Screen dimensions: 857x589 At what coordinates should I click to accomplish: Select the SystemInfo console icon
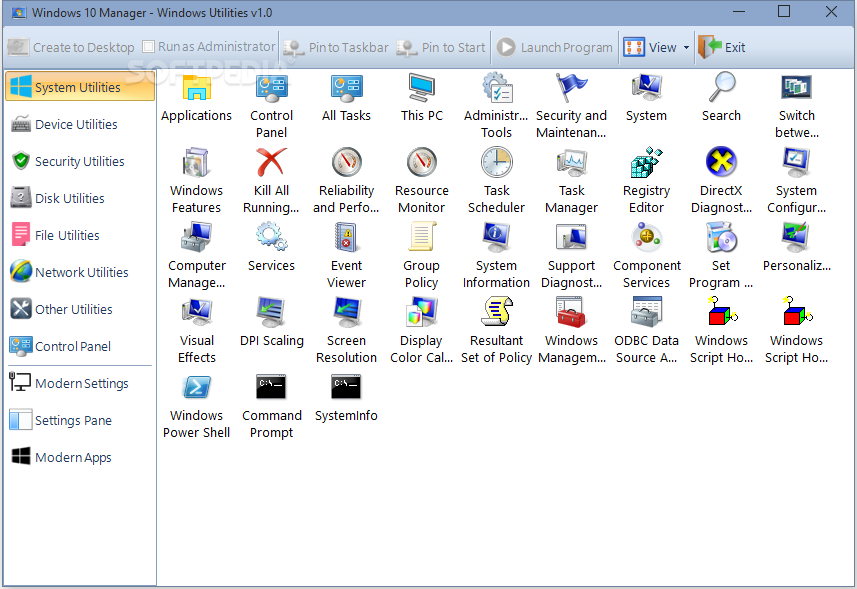pos(346,387)
